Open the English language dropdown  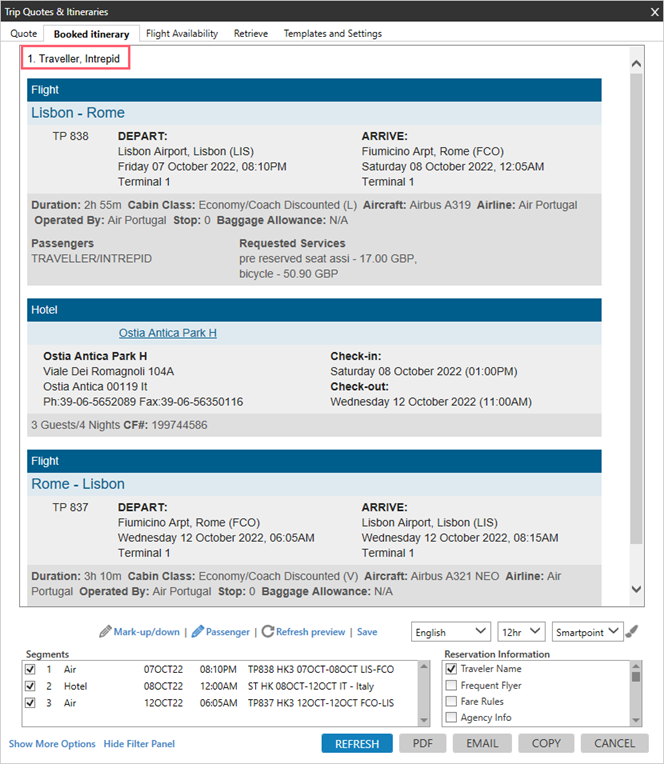(451, 632)
